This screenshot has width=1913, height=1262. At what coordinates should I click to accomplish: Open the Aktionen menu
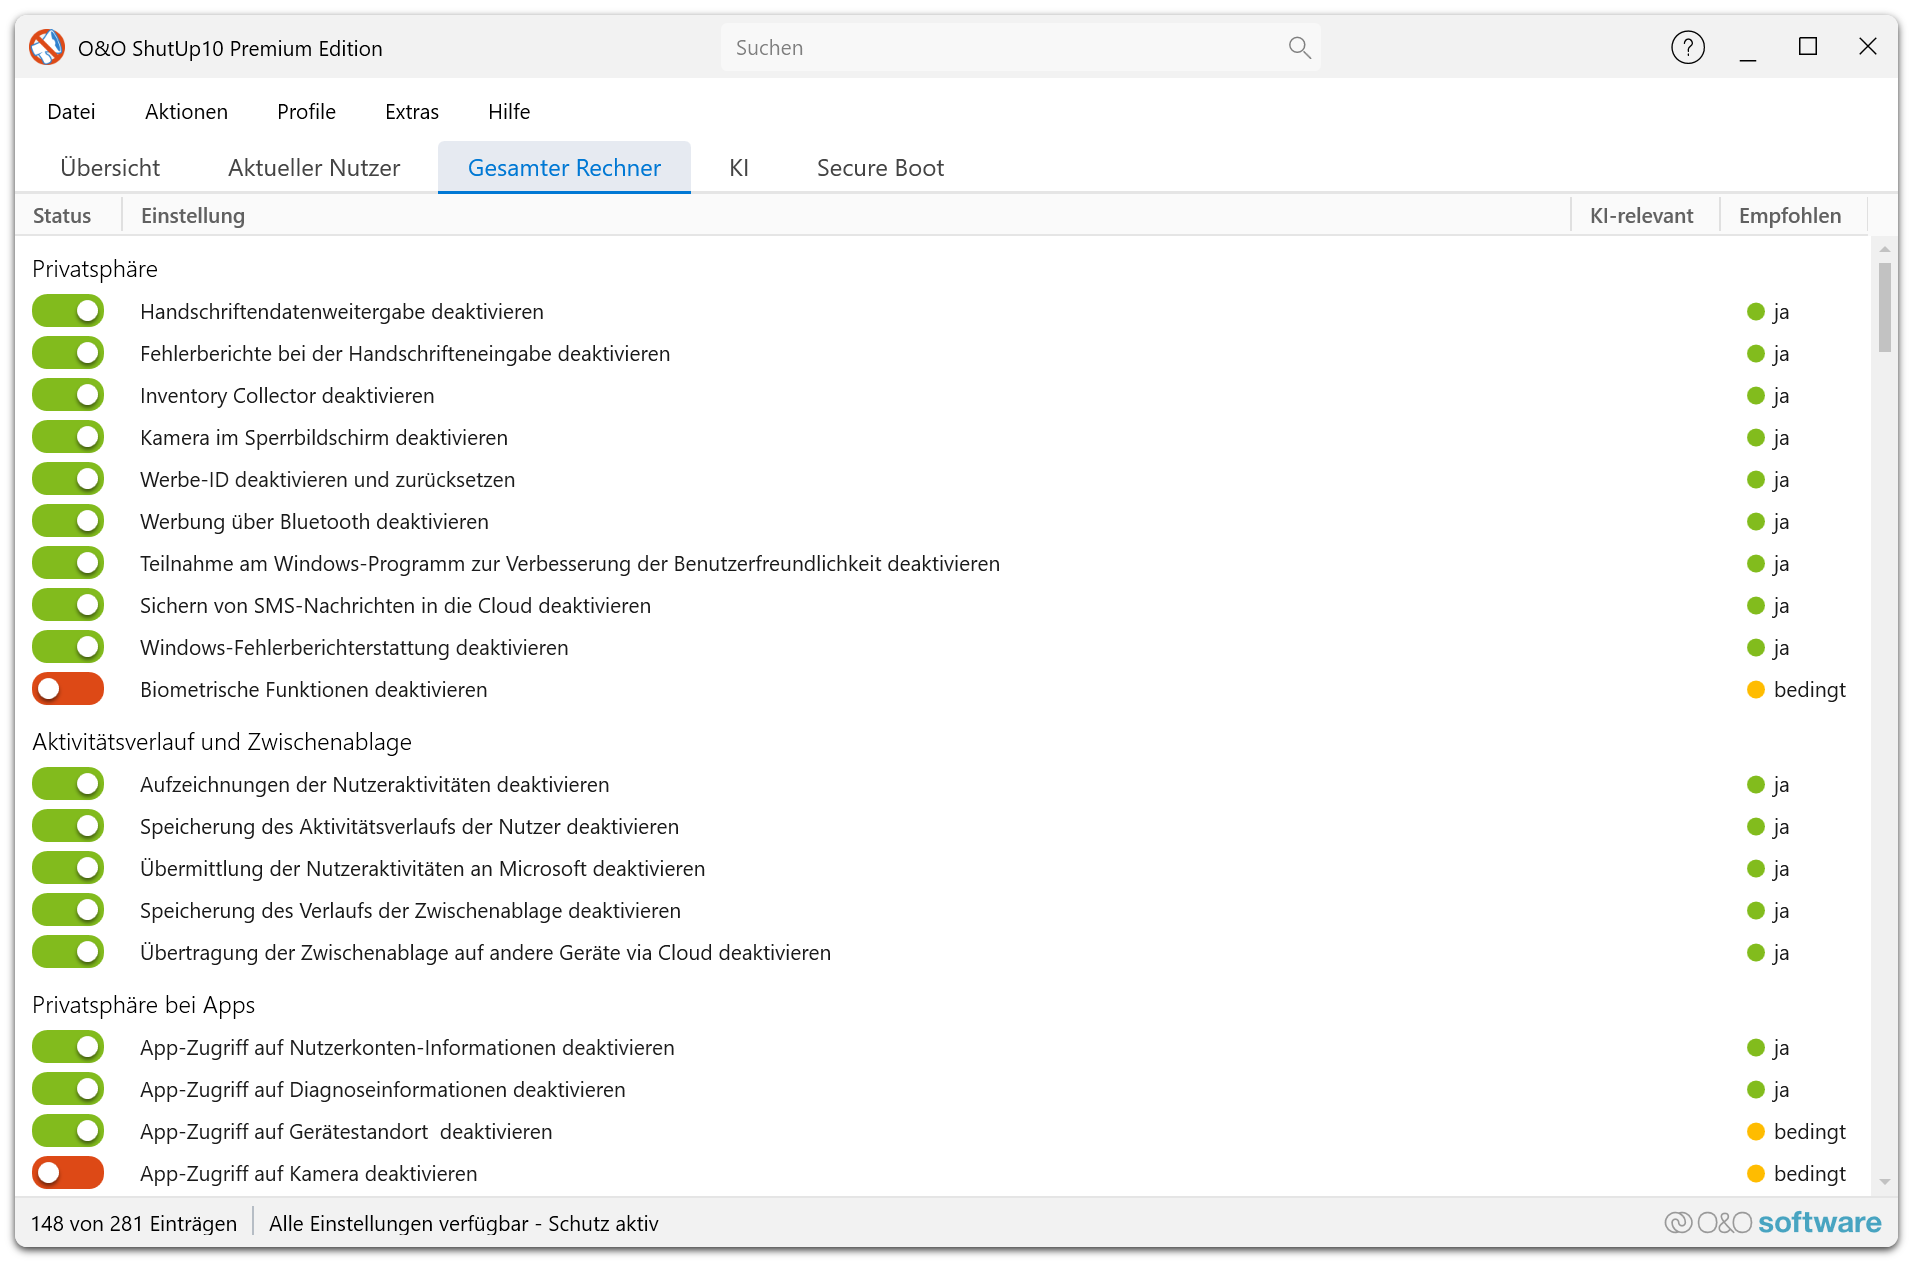pyautogui.click(x=186, y=112)
